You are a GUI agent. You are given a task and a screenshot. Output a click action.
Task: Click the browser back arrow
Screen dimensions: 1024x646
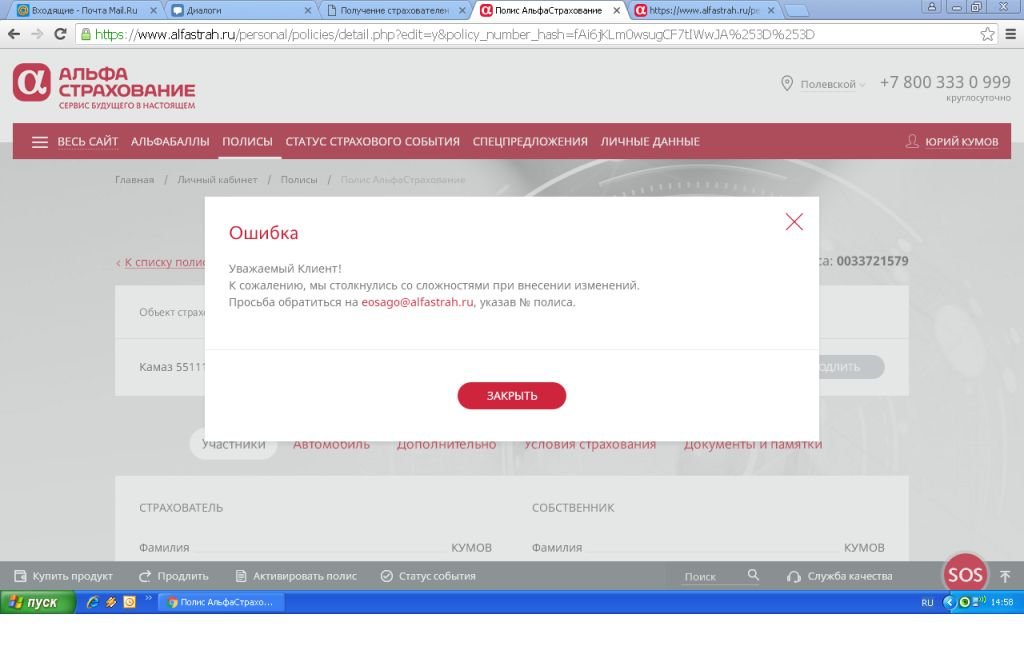(x=14, y=34)
